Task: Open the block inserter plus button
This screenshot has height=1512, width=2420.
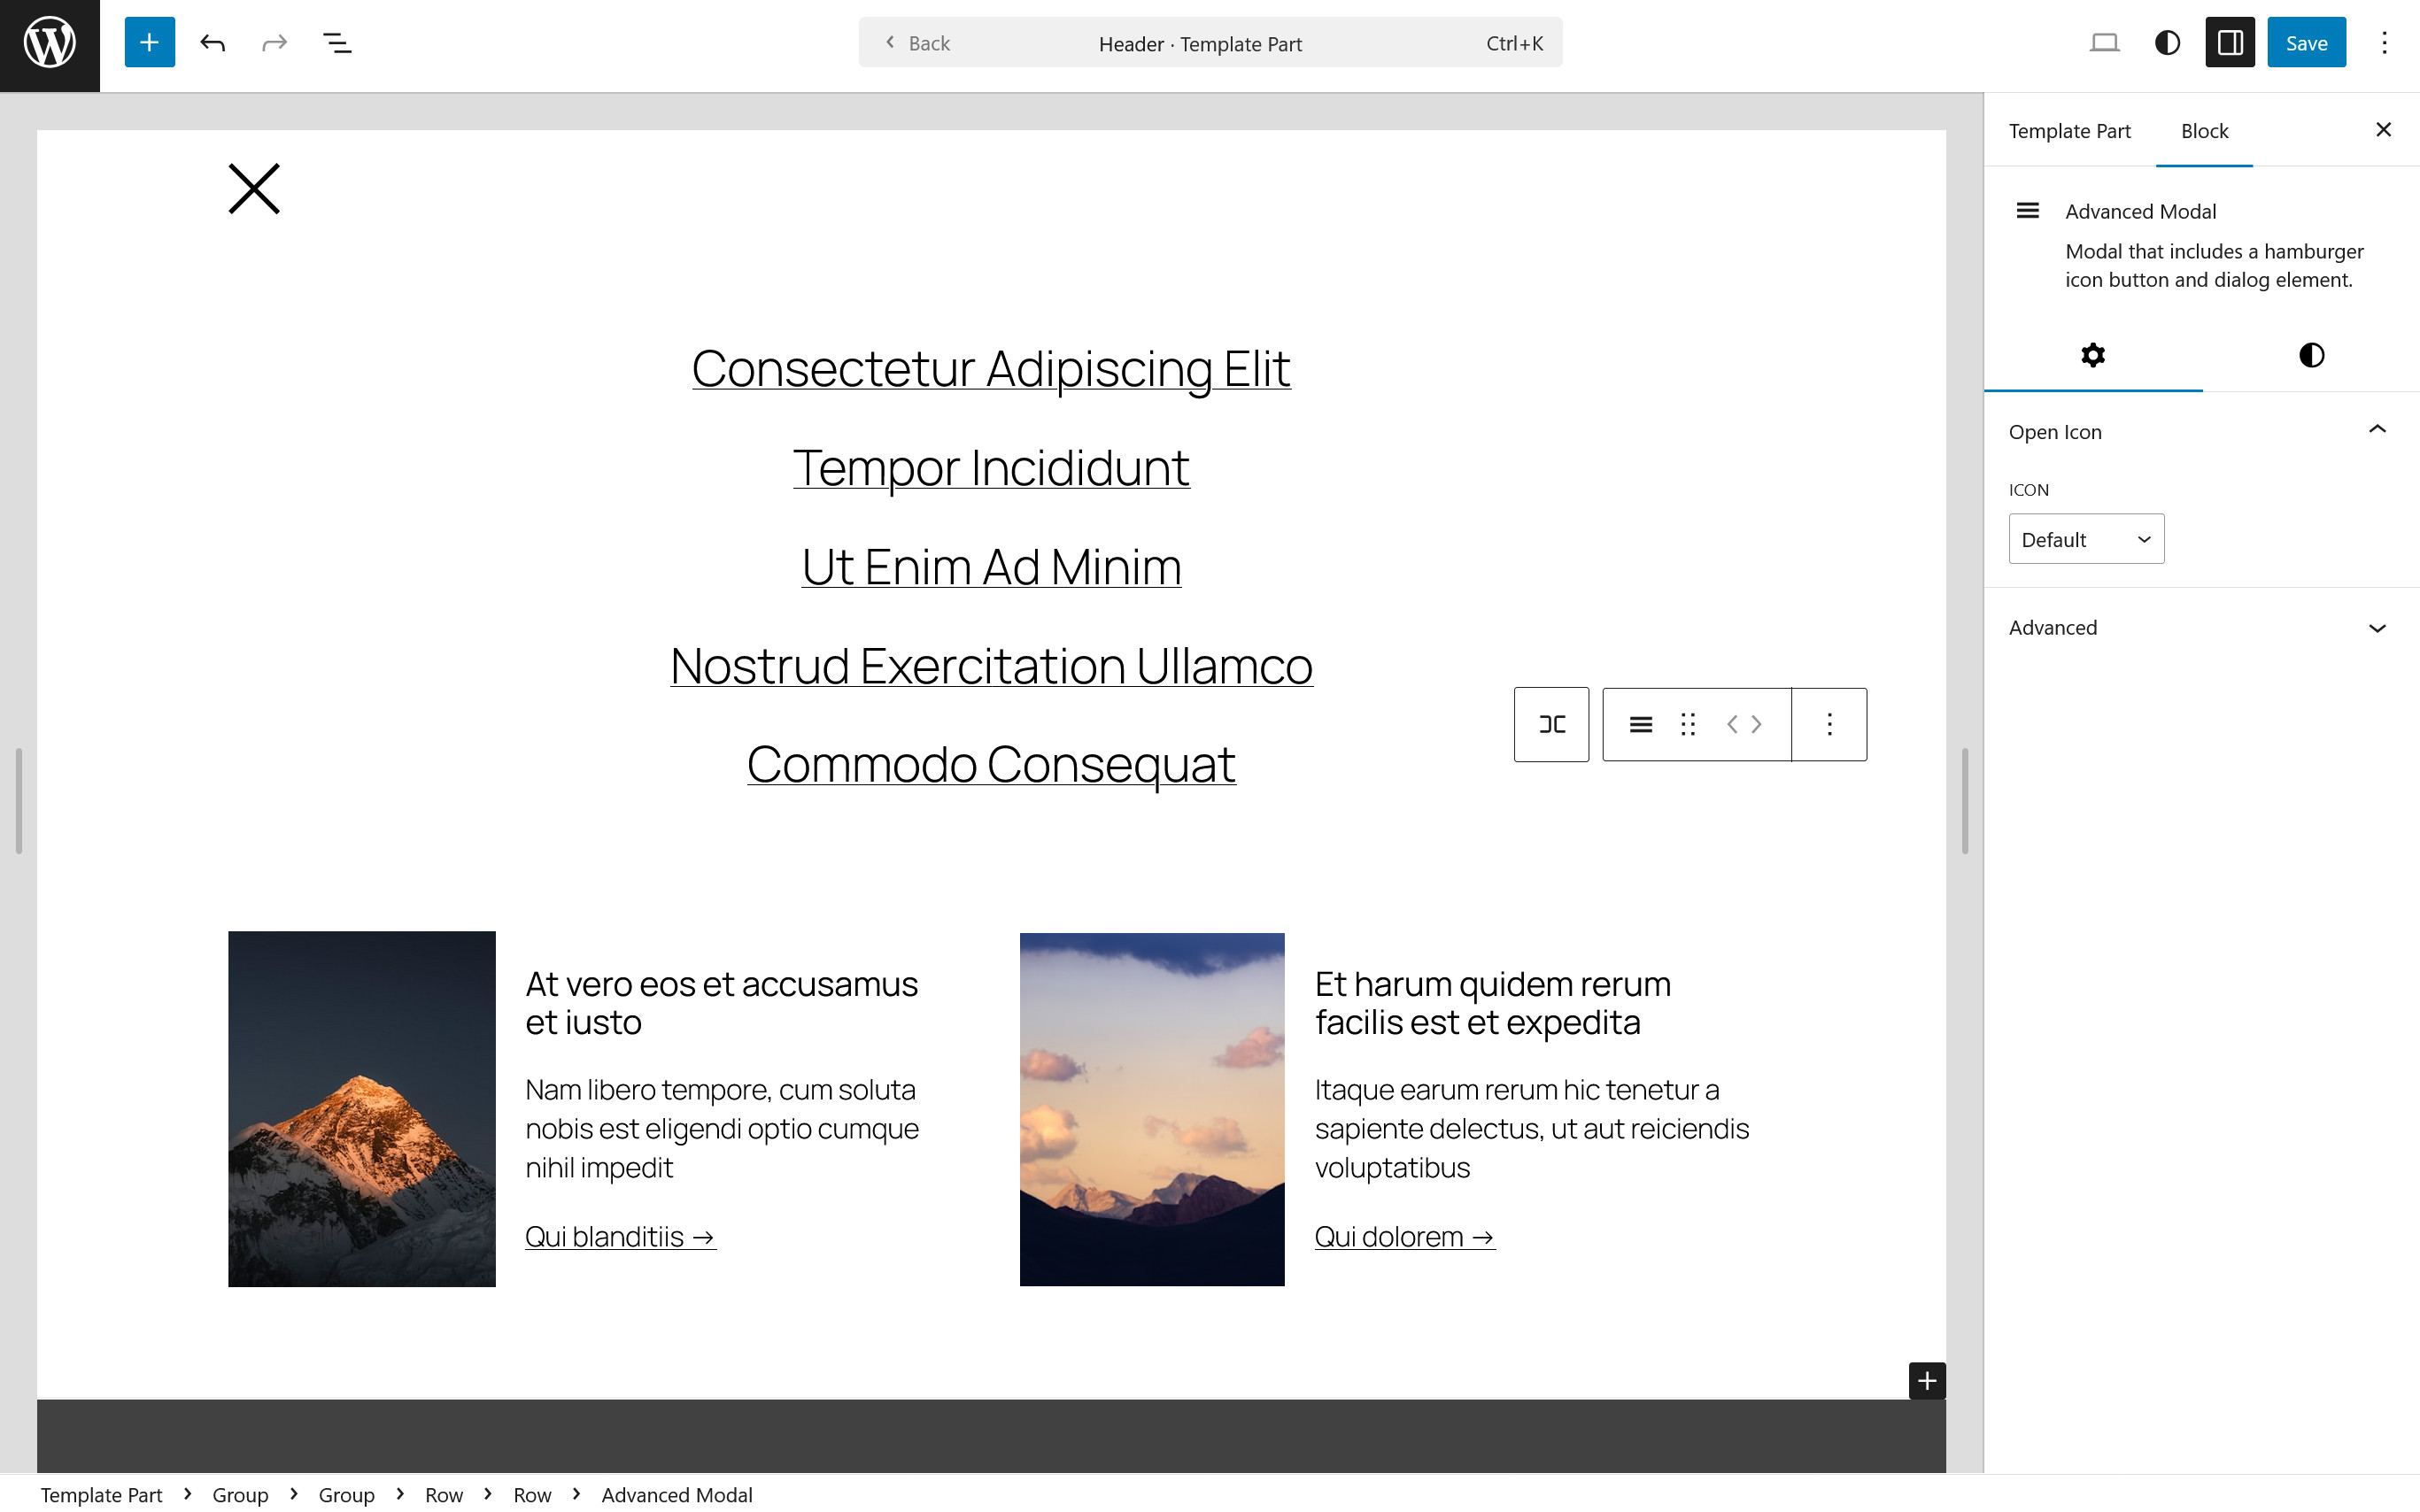Action: pyautogui.click(x=149, y=43)
